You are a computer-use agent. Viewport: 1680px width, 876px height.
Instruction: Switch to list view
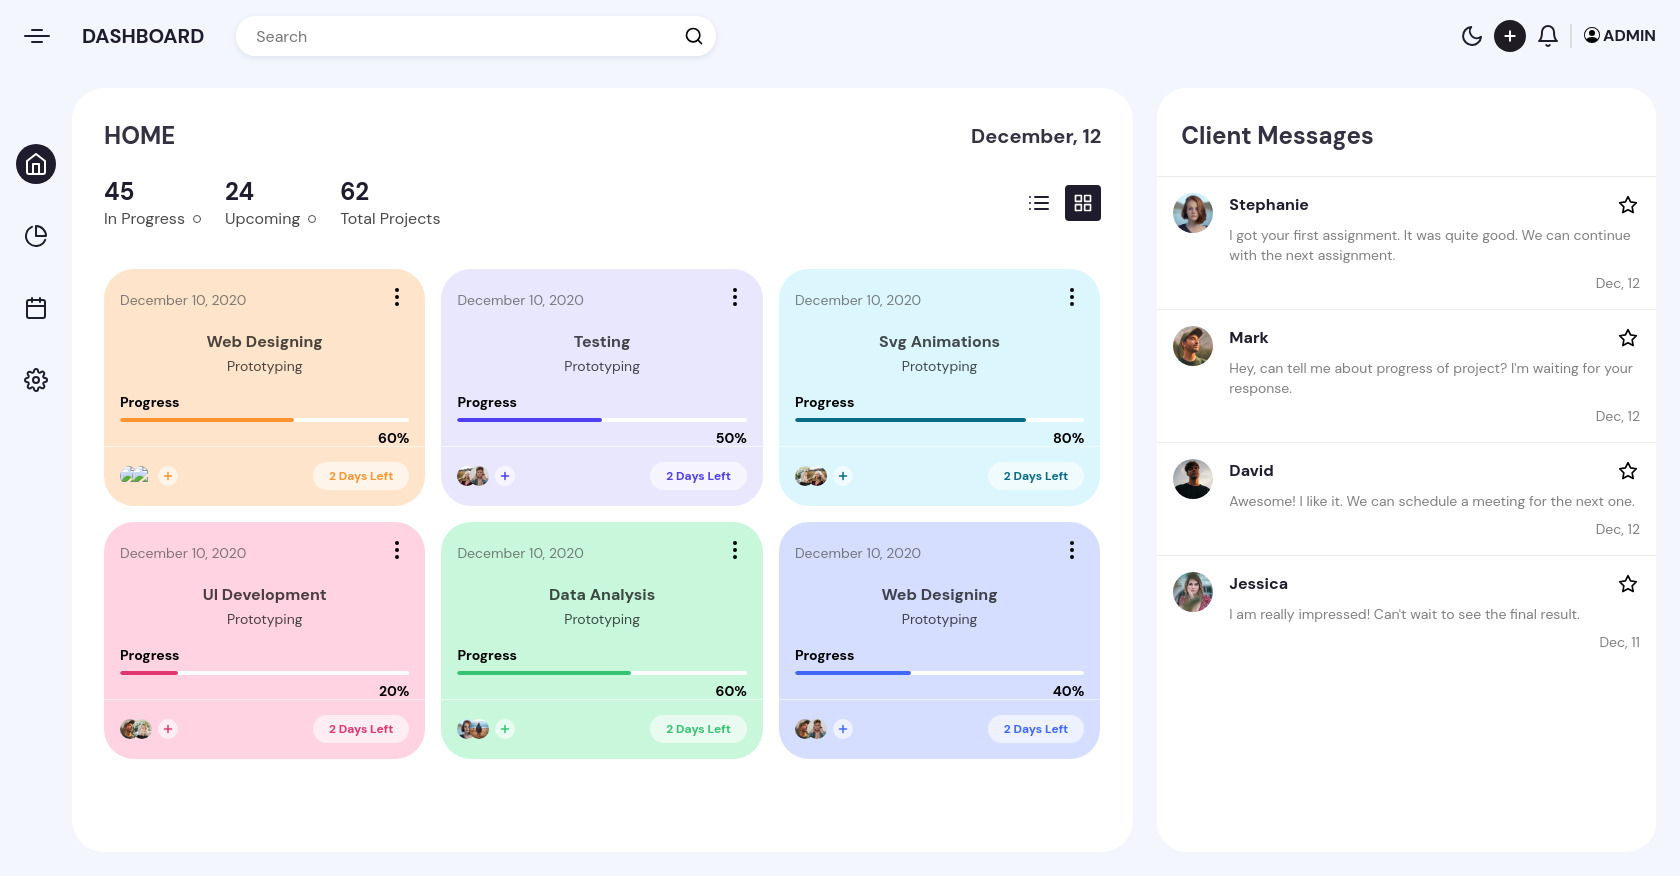(x=1039, y=203)
